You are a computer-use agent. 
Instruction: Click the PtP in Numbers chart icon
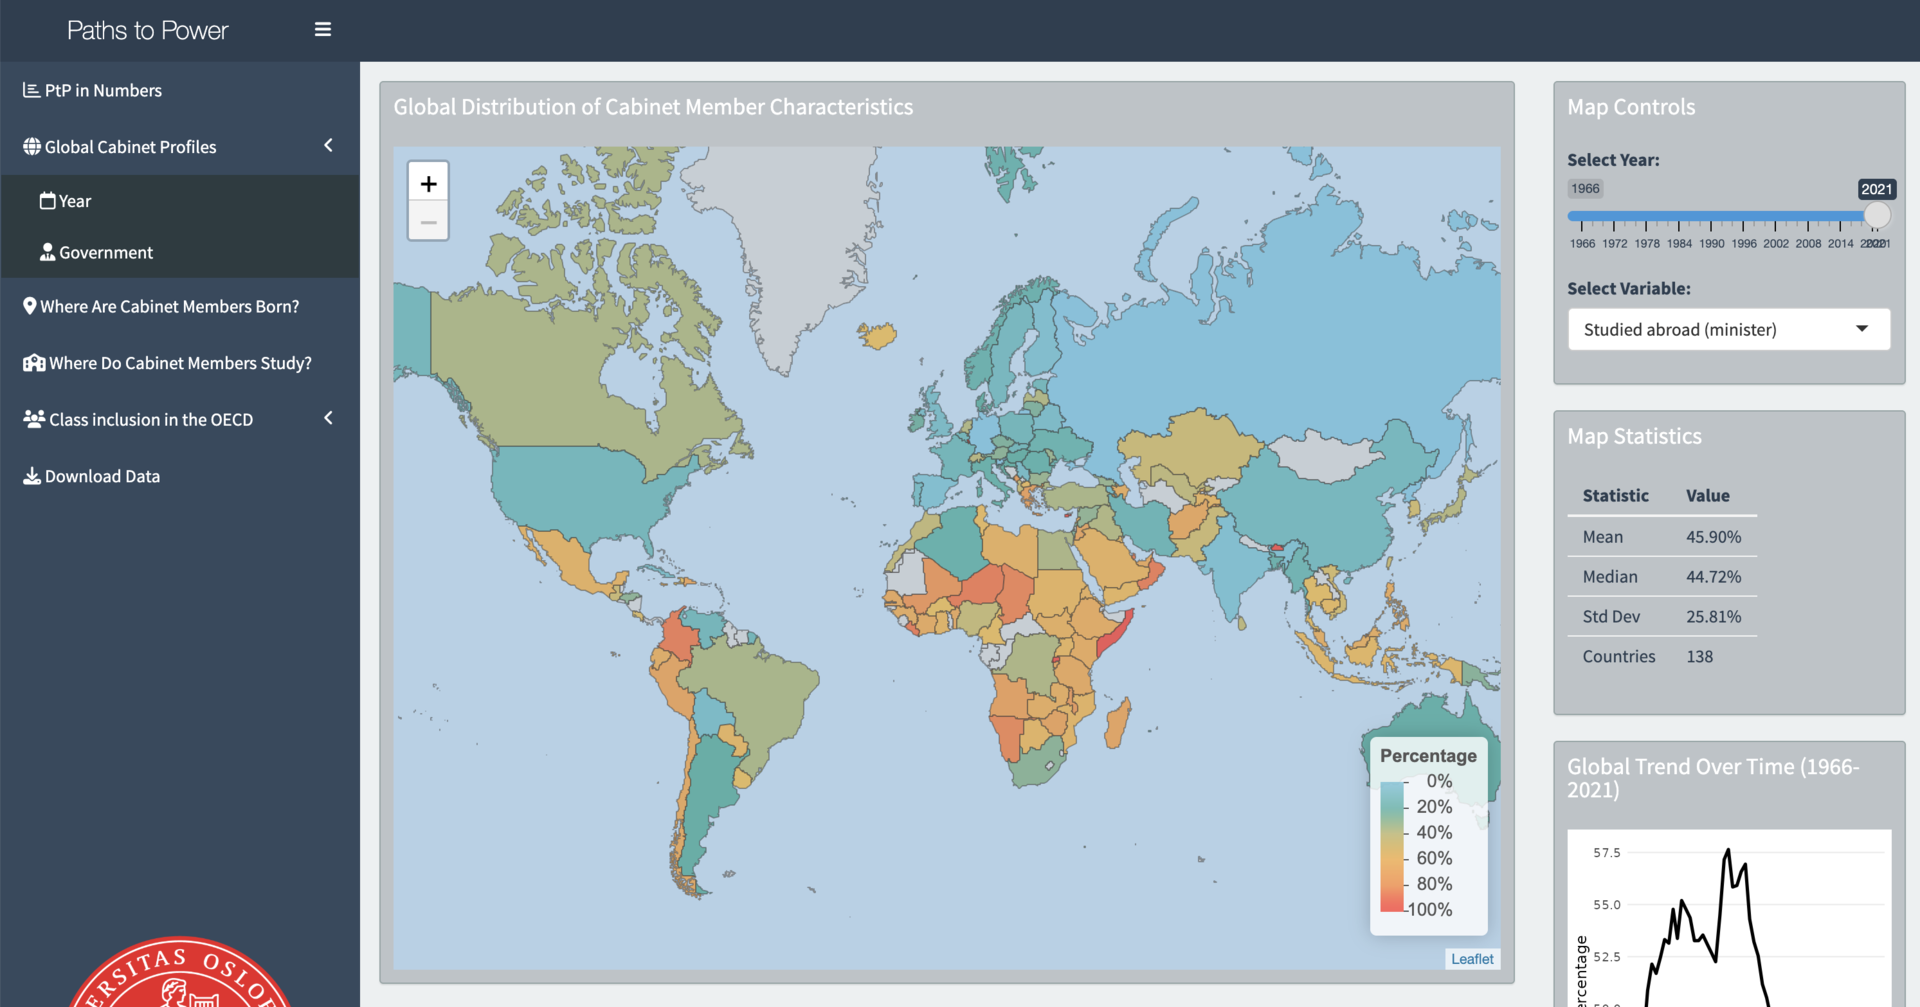[31, 90]
